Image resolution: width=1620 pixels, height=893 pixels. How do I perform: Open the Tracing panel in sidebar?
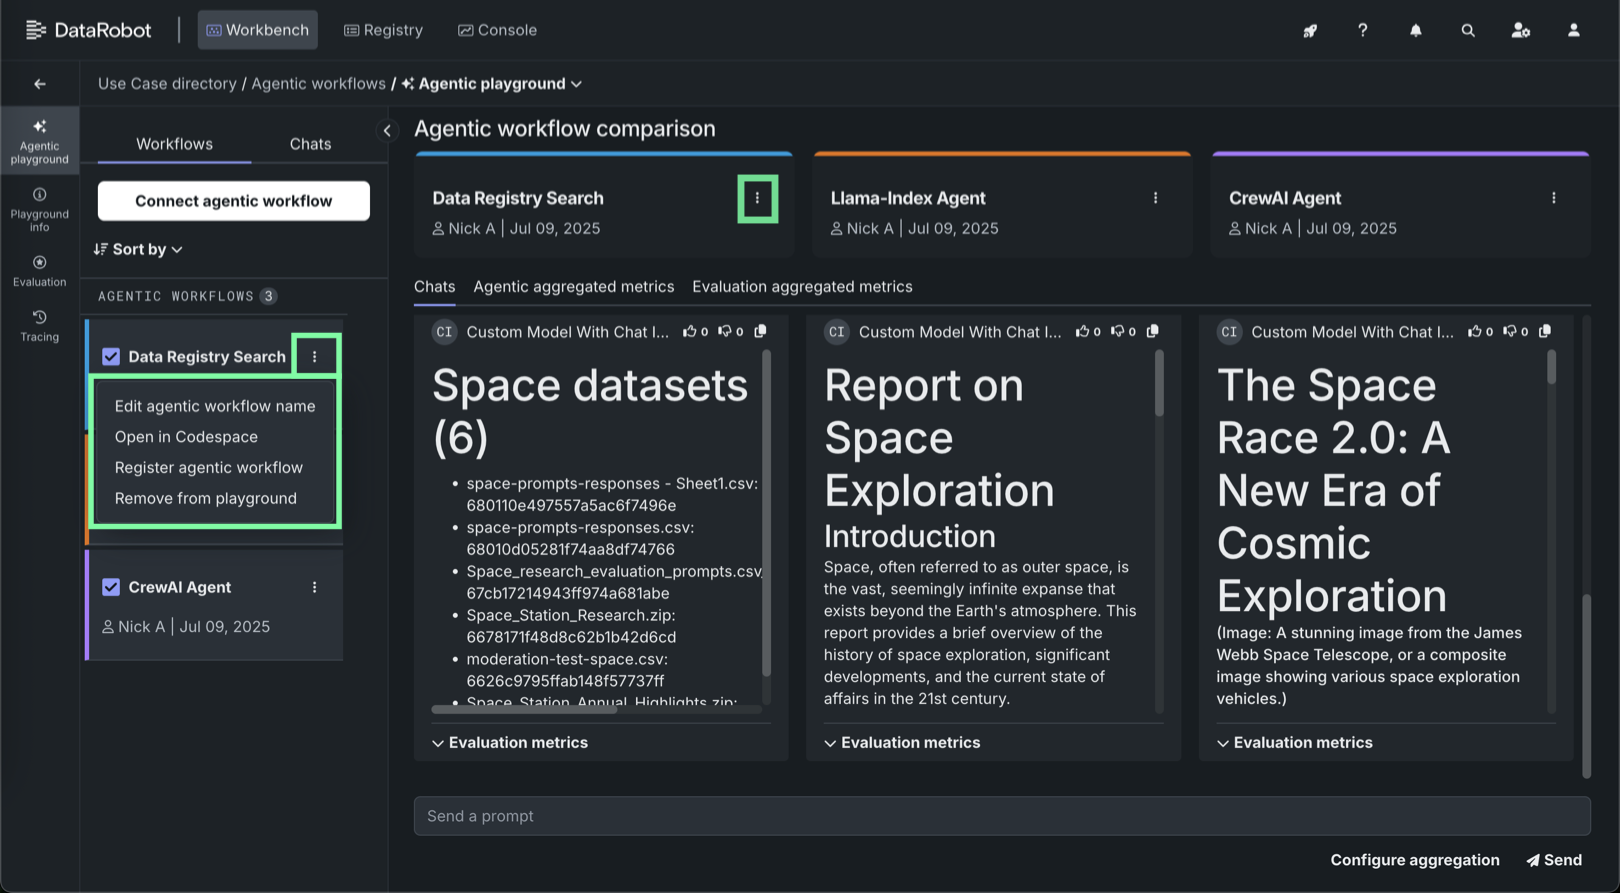pos(39,326)
